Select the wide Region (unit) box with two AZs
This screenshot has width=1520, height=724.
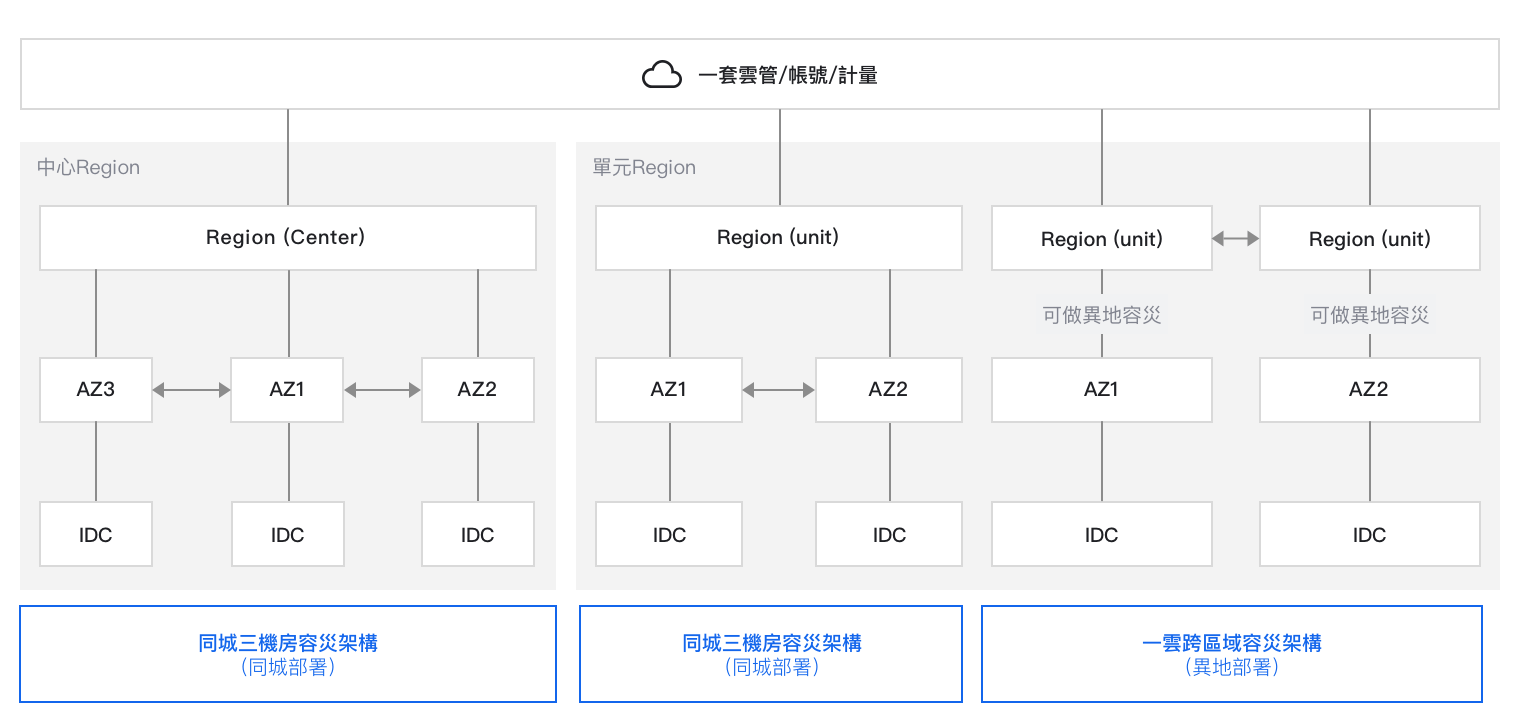(x=778, y=238)
